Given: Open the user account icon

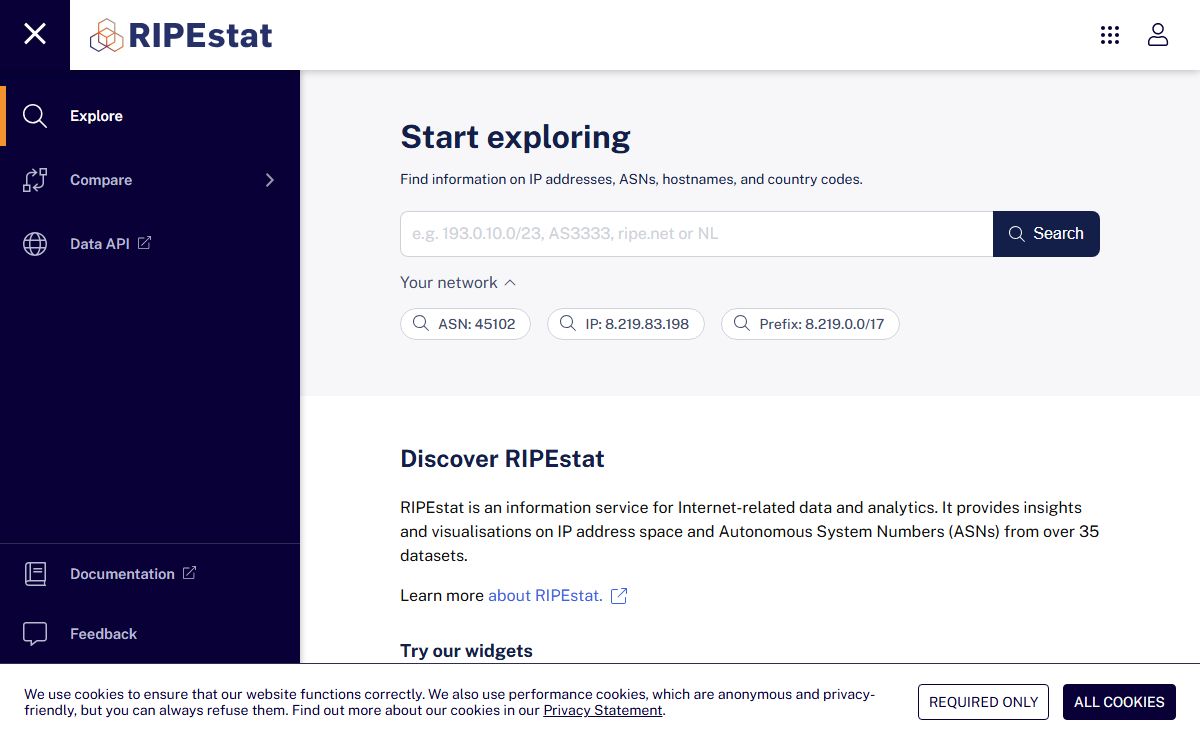Looking at the screenshot, I should (x=1158, y=35).
